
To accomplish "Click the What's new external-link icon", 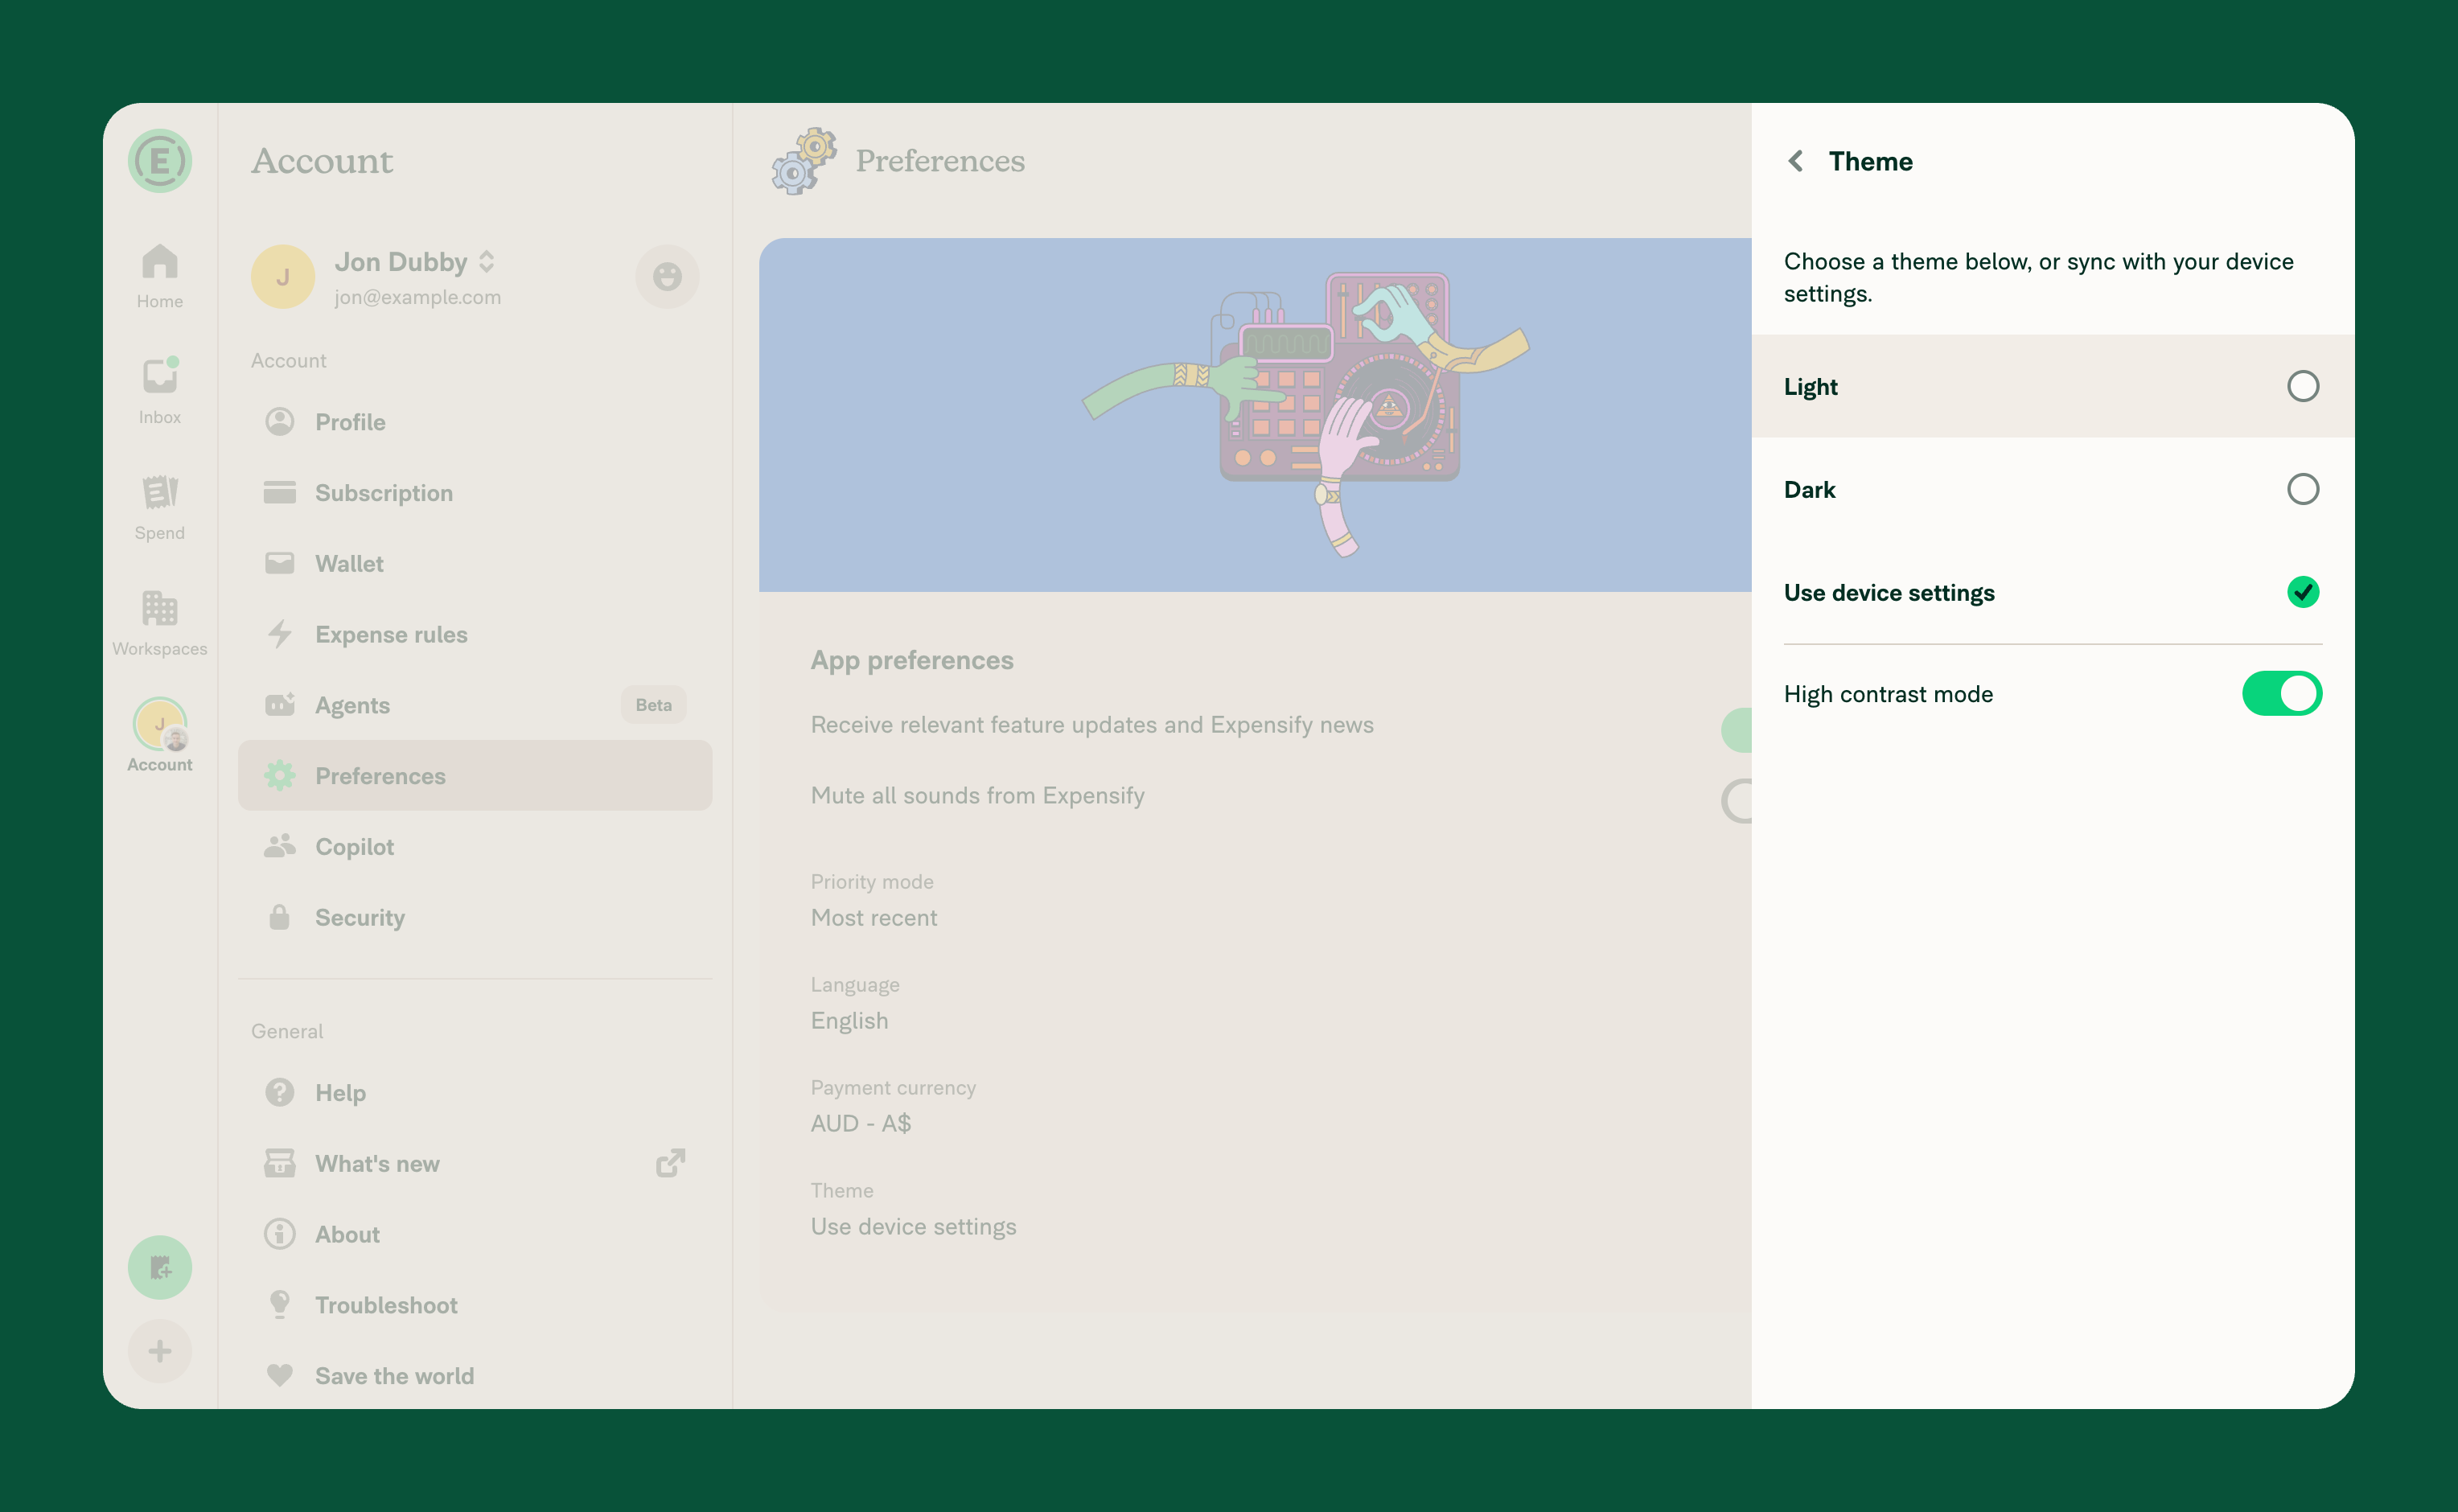I will (x=670, y=1163).
